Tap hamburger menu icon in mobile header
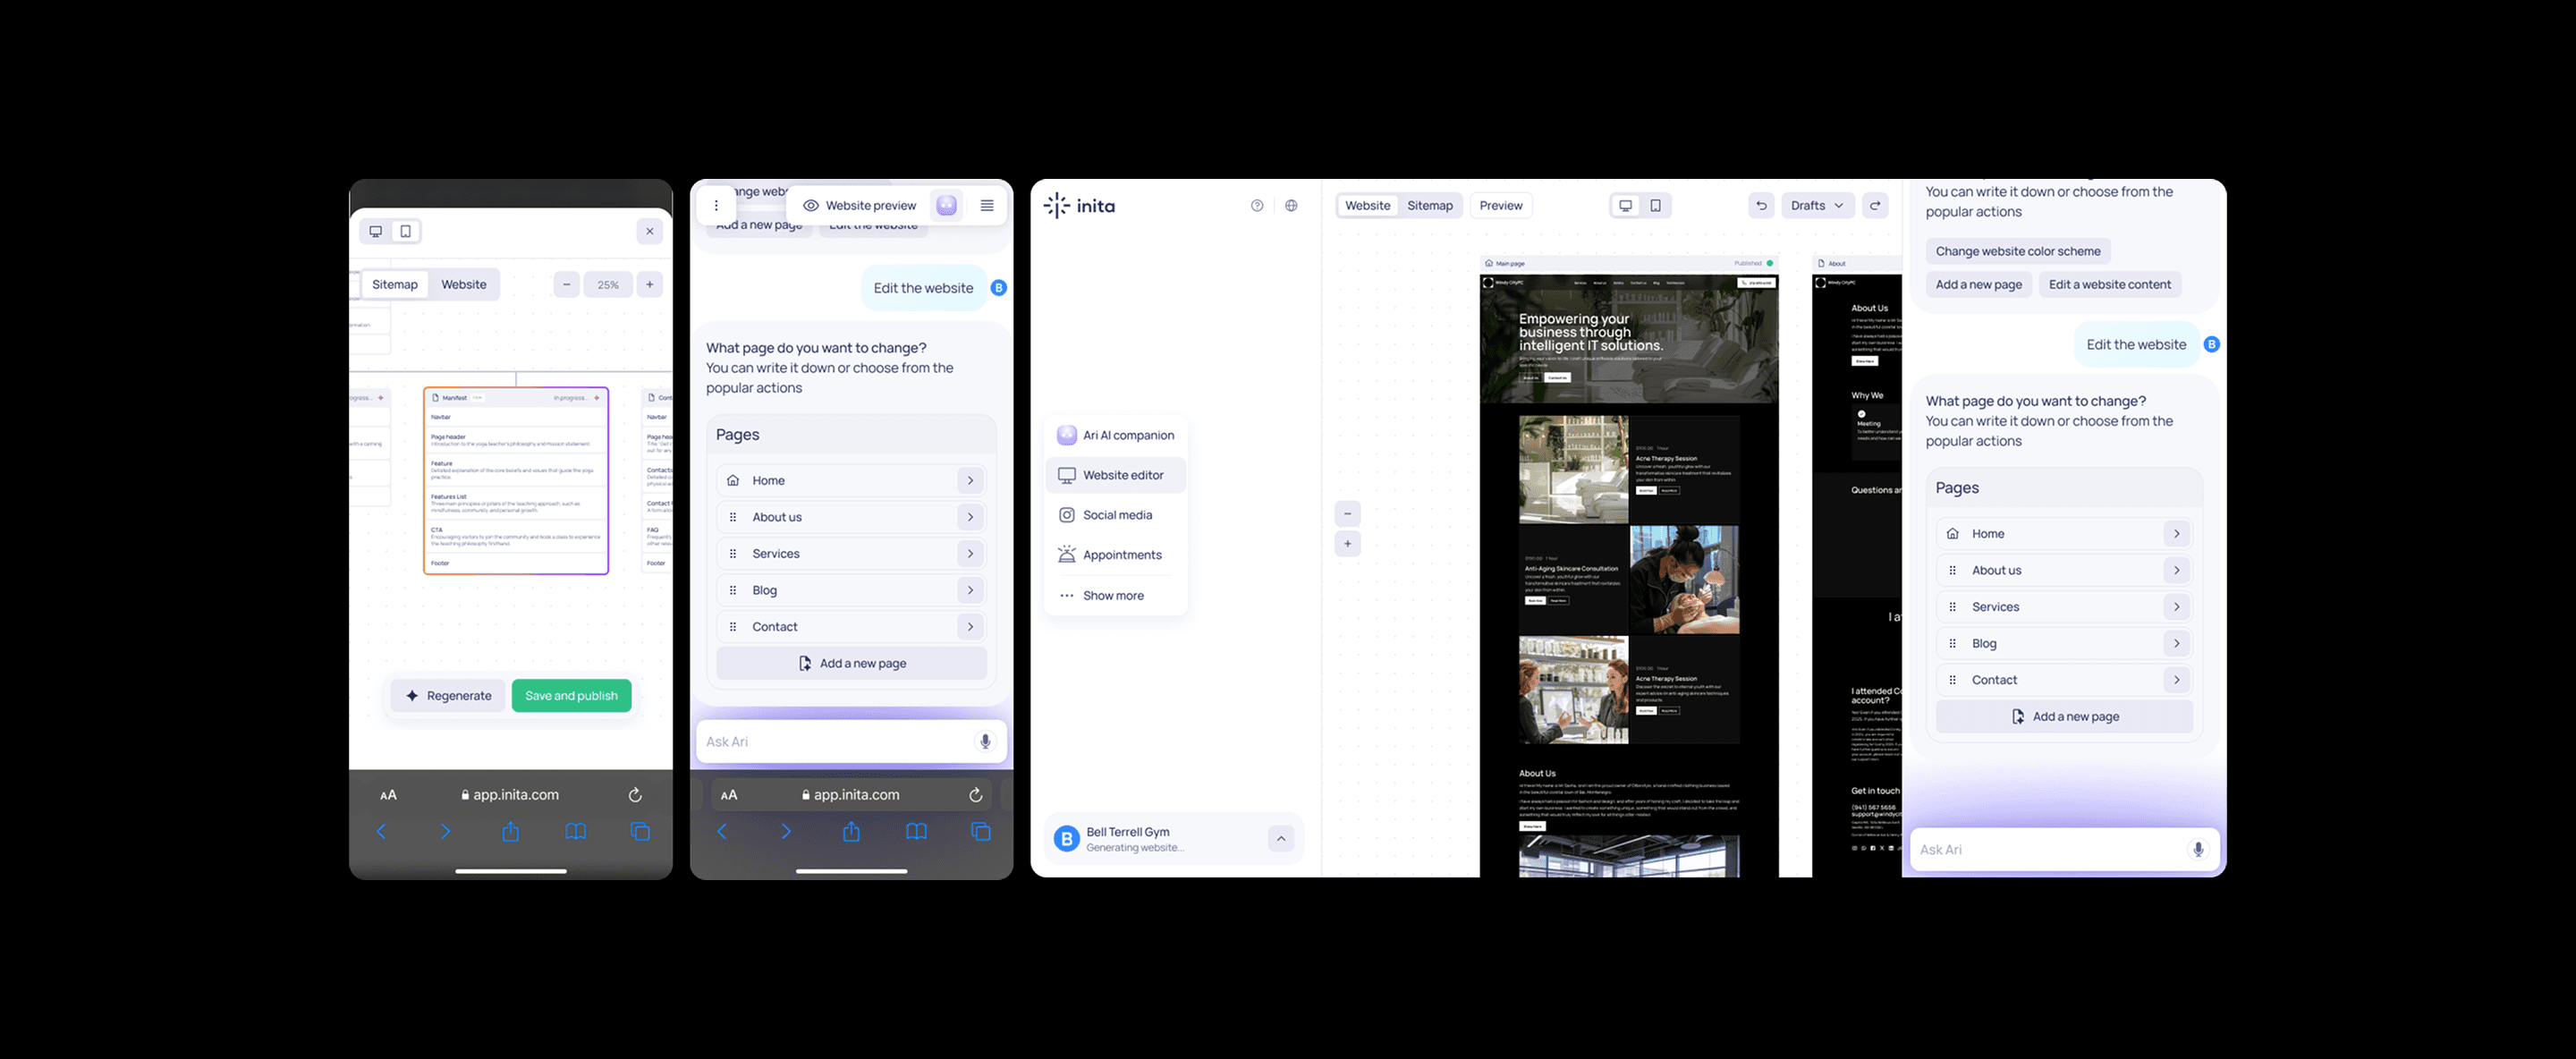2576x1059 pixels. click(x=987, y=206)
